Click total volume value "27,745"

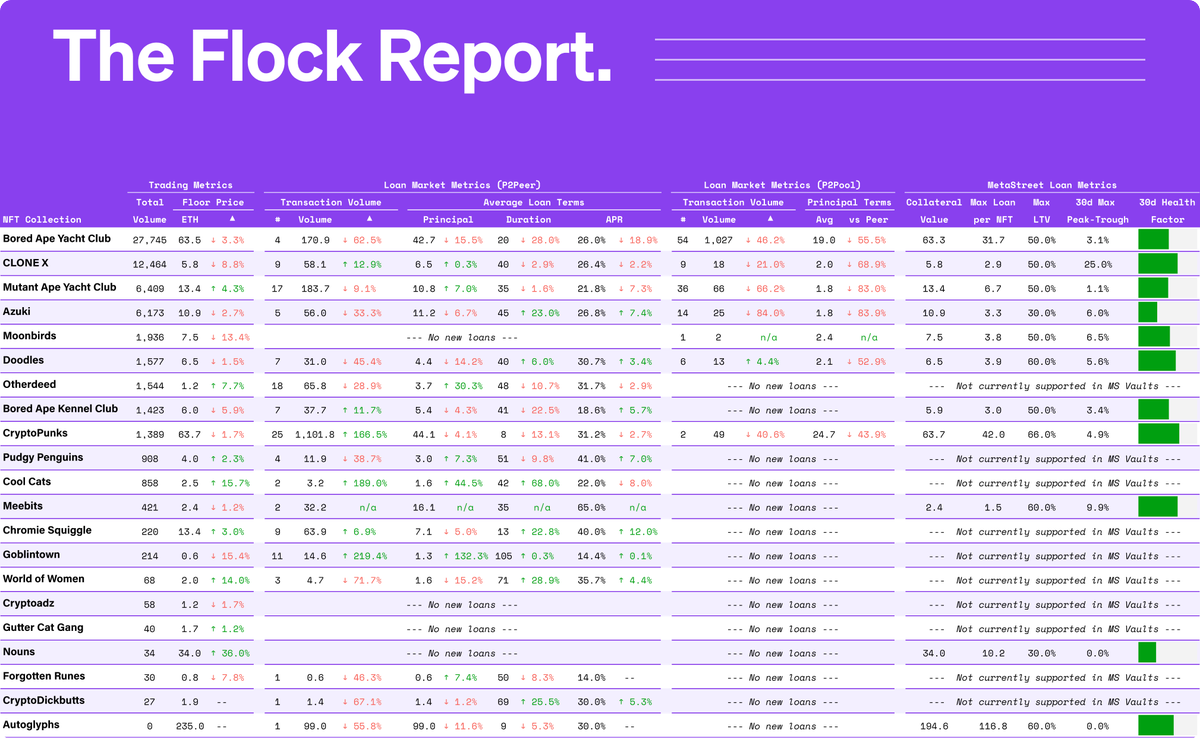(x=150, y=241)
